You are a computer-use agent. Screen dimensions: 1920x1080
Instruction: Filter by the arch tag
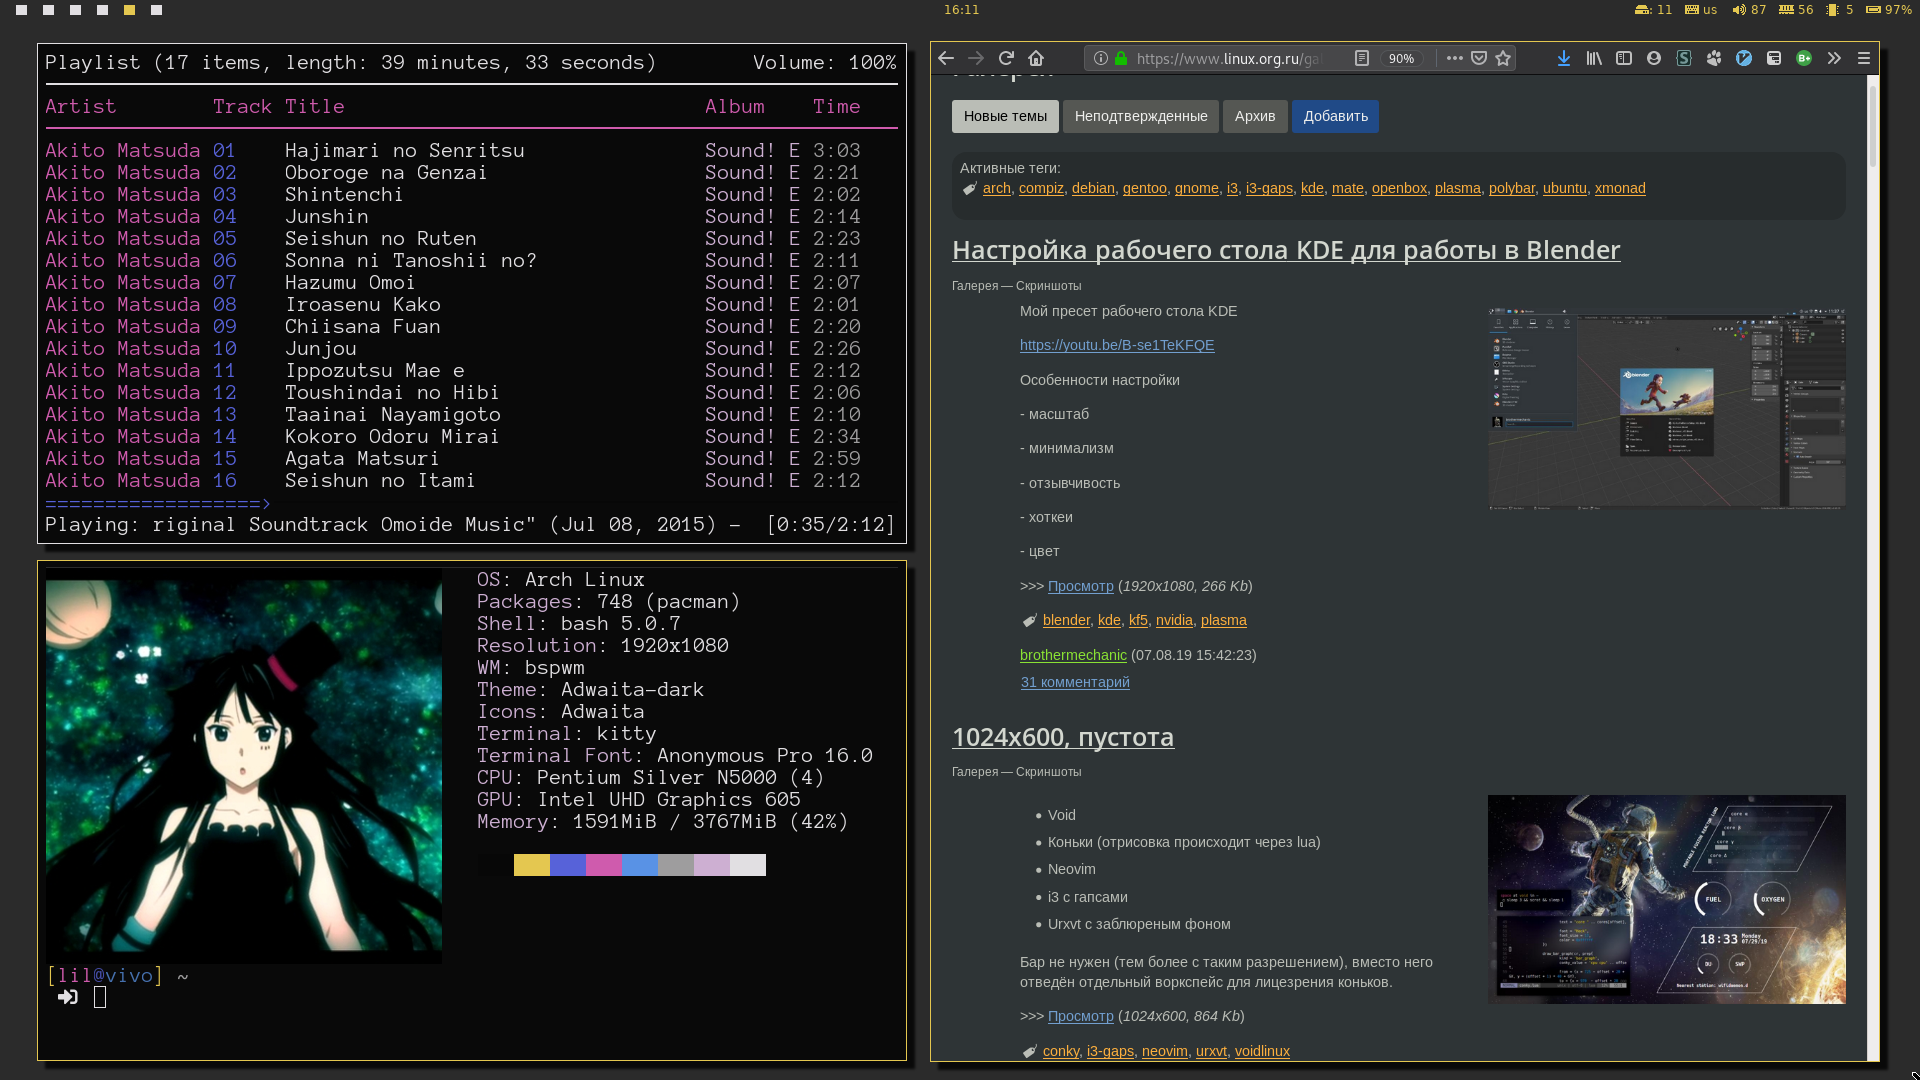(996, 188)
